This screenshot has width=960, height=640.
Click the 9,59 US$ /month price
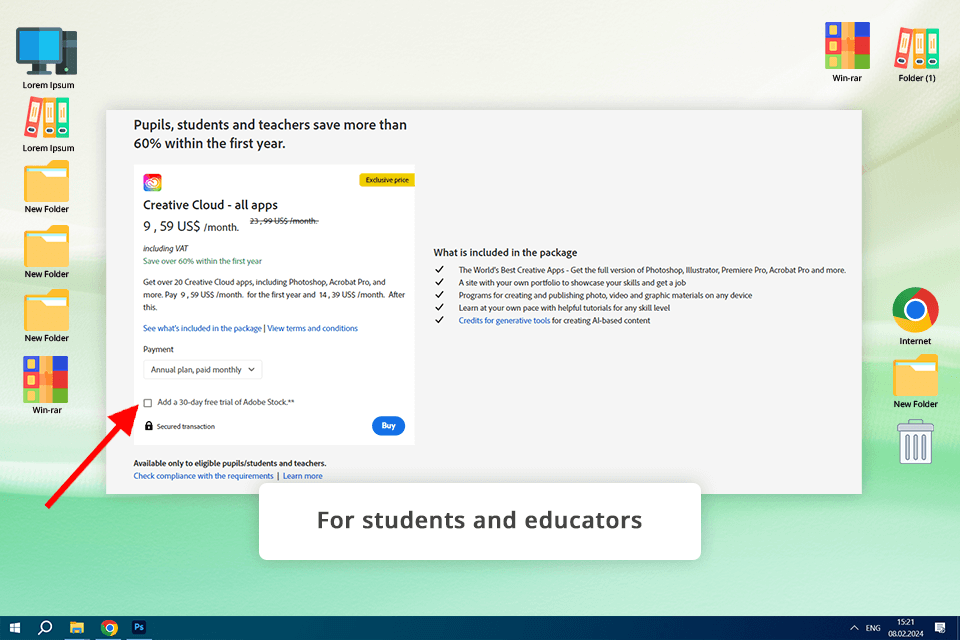point(191,227)
